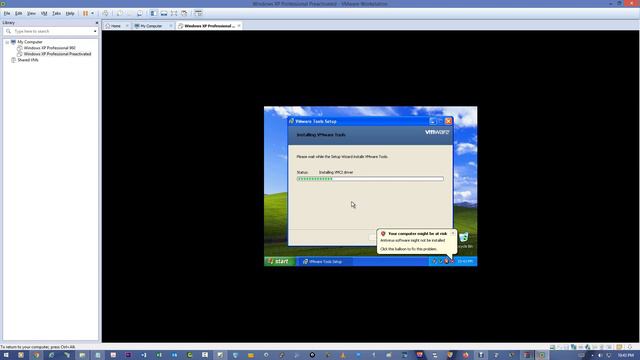
Task: Open the View menu
Action: tap(31, 13)
